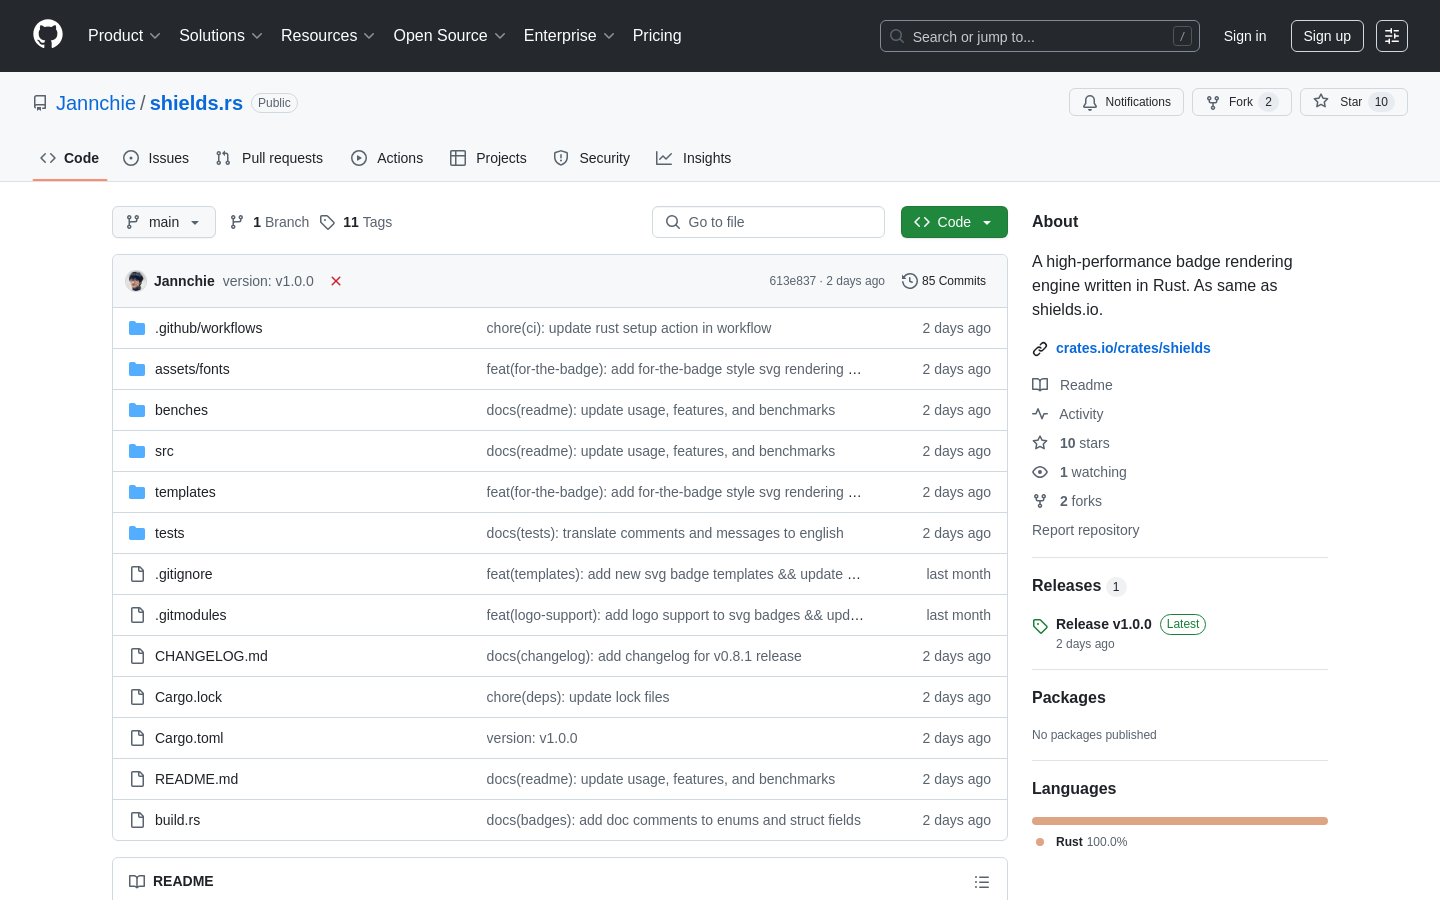Star the repository with star icon
Screen dimensions: 1440x900
pyautogui.click(x=1321, y=101)
